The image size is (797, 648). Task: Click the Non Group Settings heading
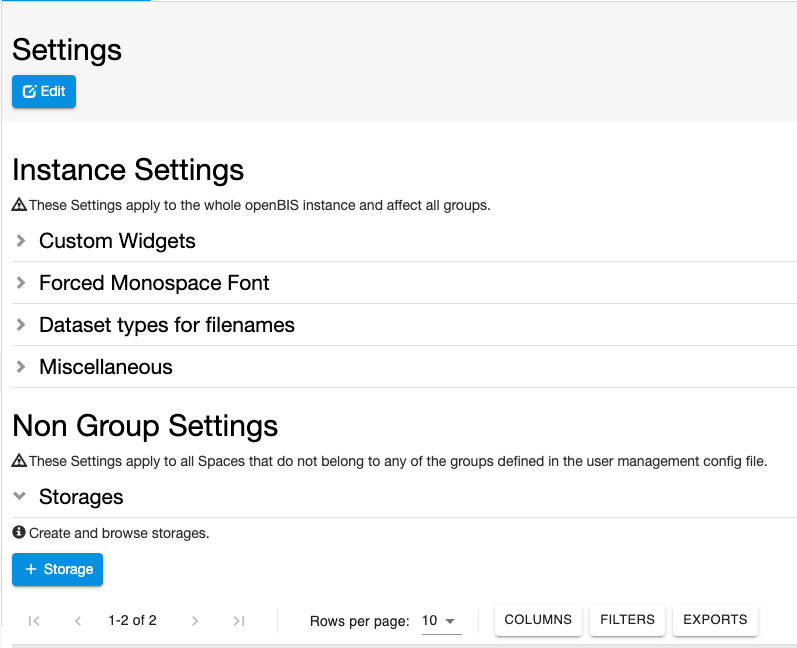tap(145, 426)
